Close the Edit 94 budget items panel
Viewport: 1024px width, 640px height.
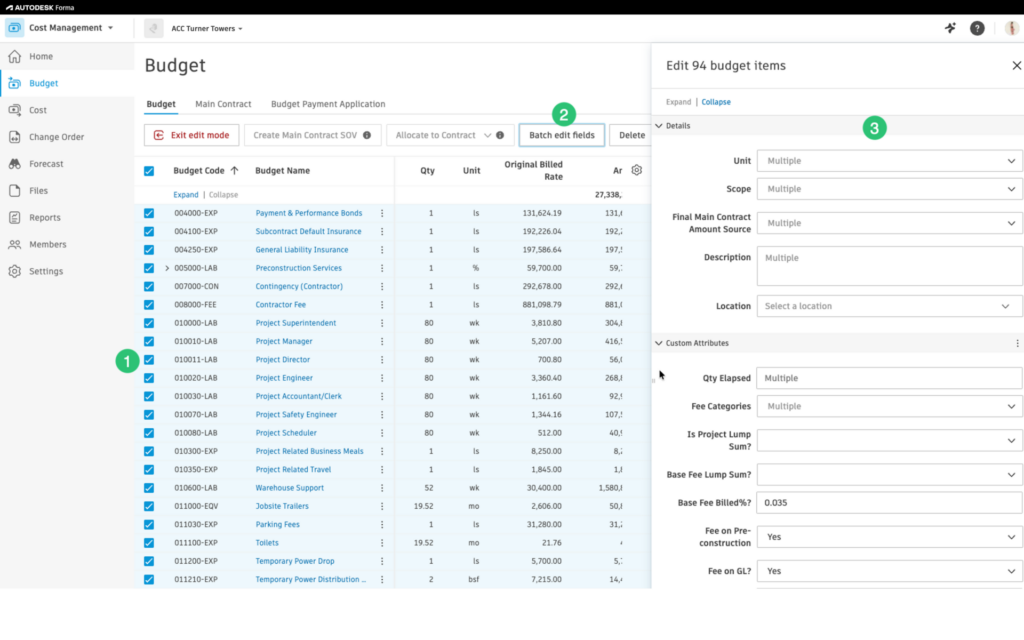pyautogui.click(x=1016, y=66)
